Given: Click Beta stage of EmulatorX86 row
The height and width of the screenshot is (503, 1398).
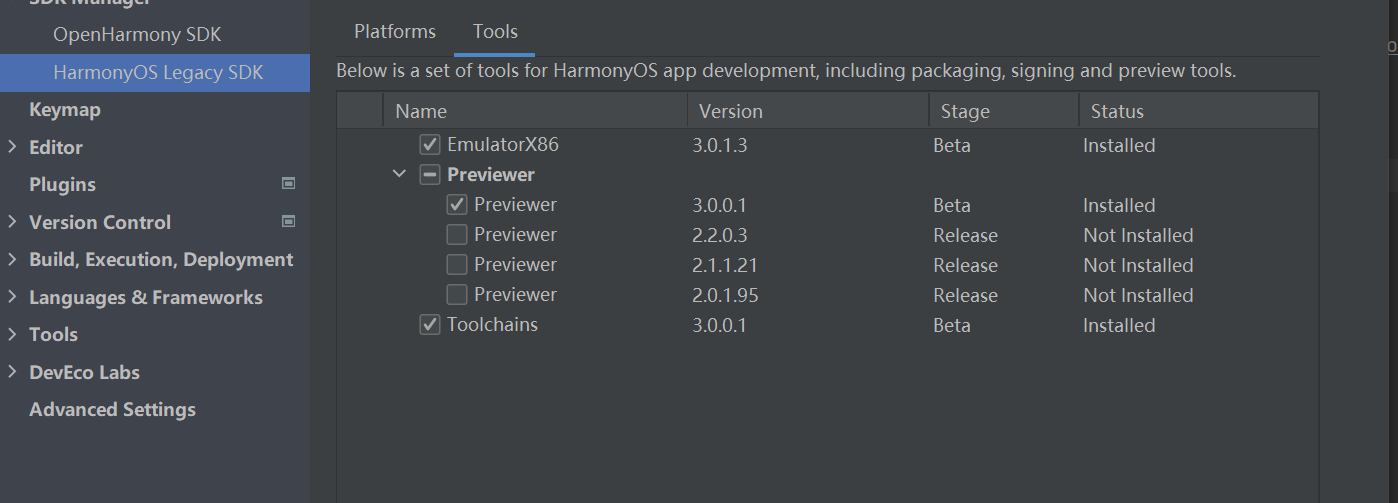Looking at the screenshot, I should (952, 146).
